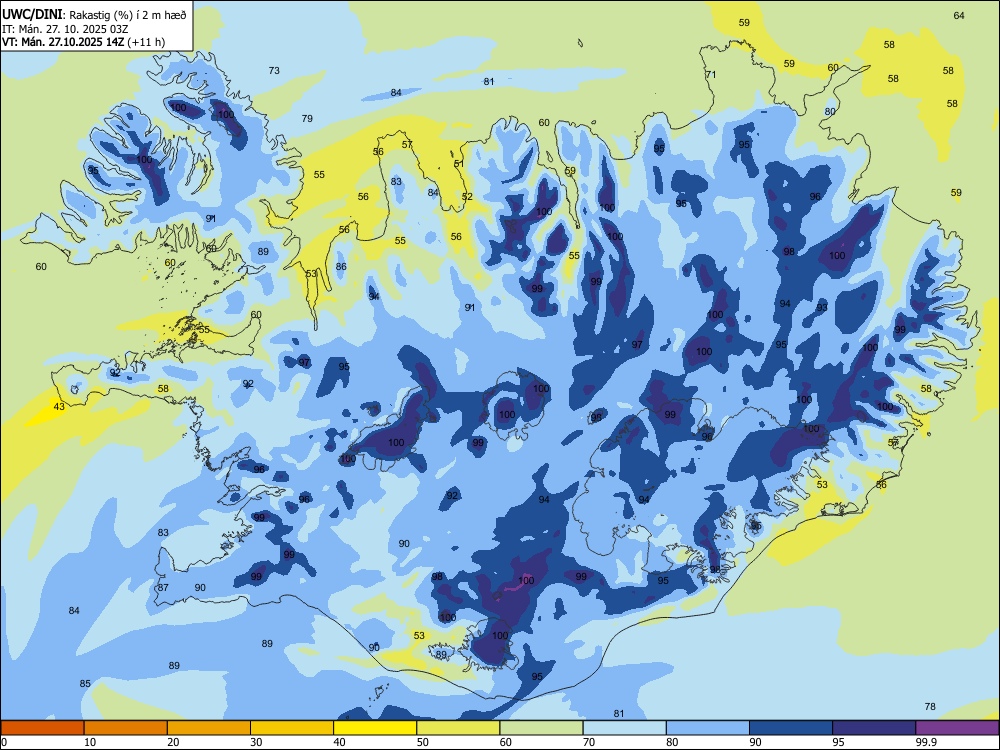1000x750 pixels.
Task: Click the dark orange 0–10 legend swatch
Action: click(x=42, y=728)
